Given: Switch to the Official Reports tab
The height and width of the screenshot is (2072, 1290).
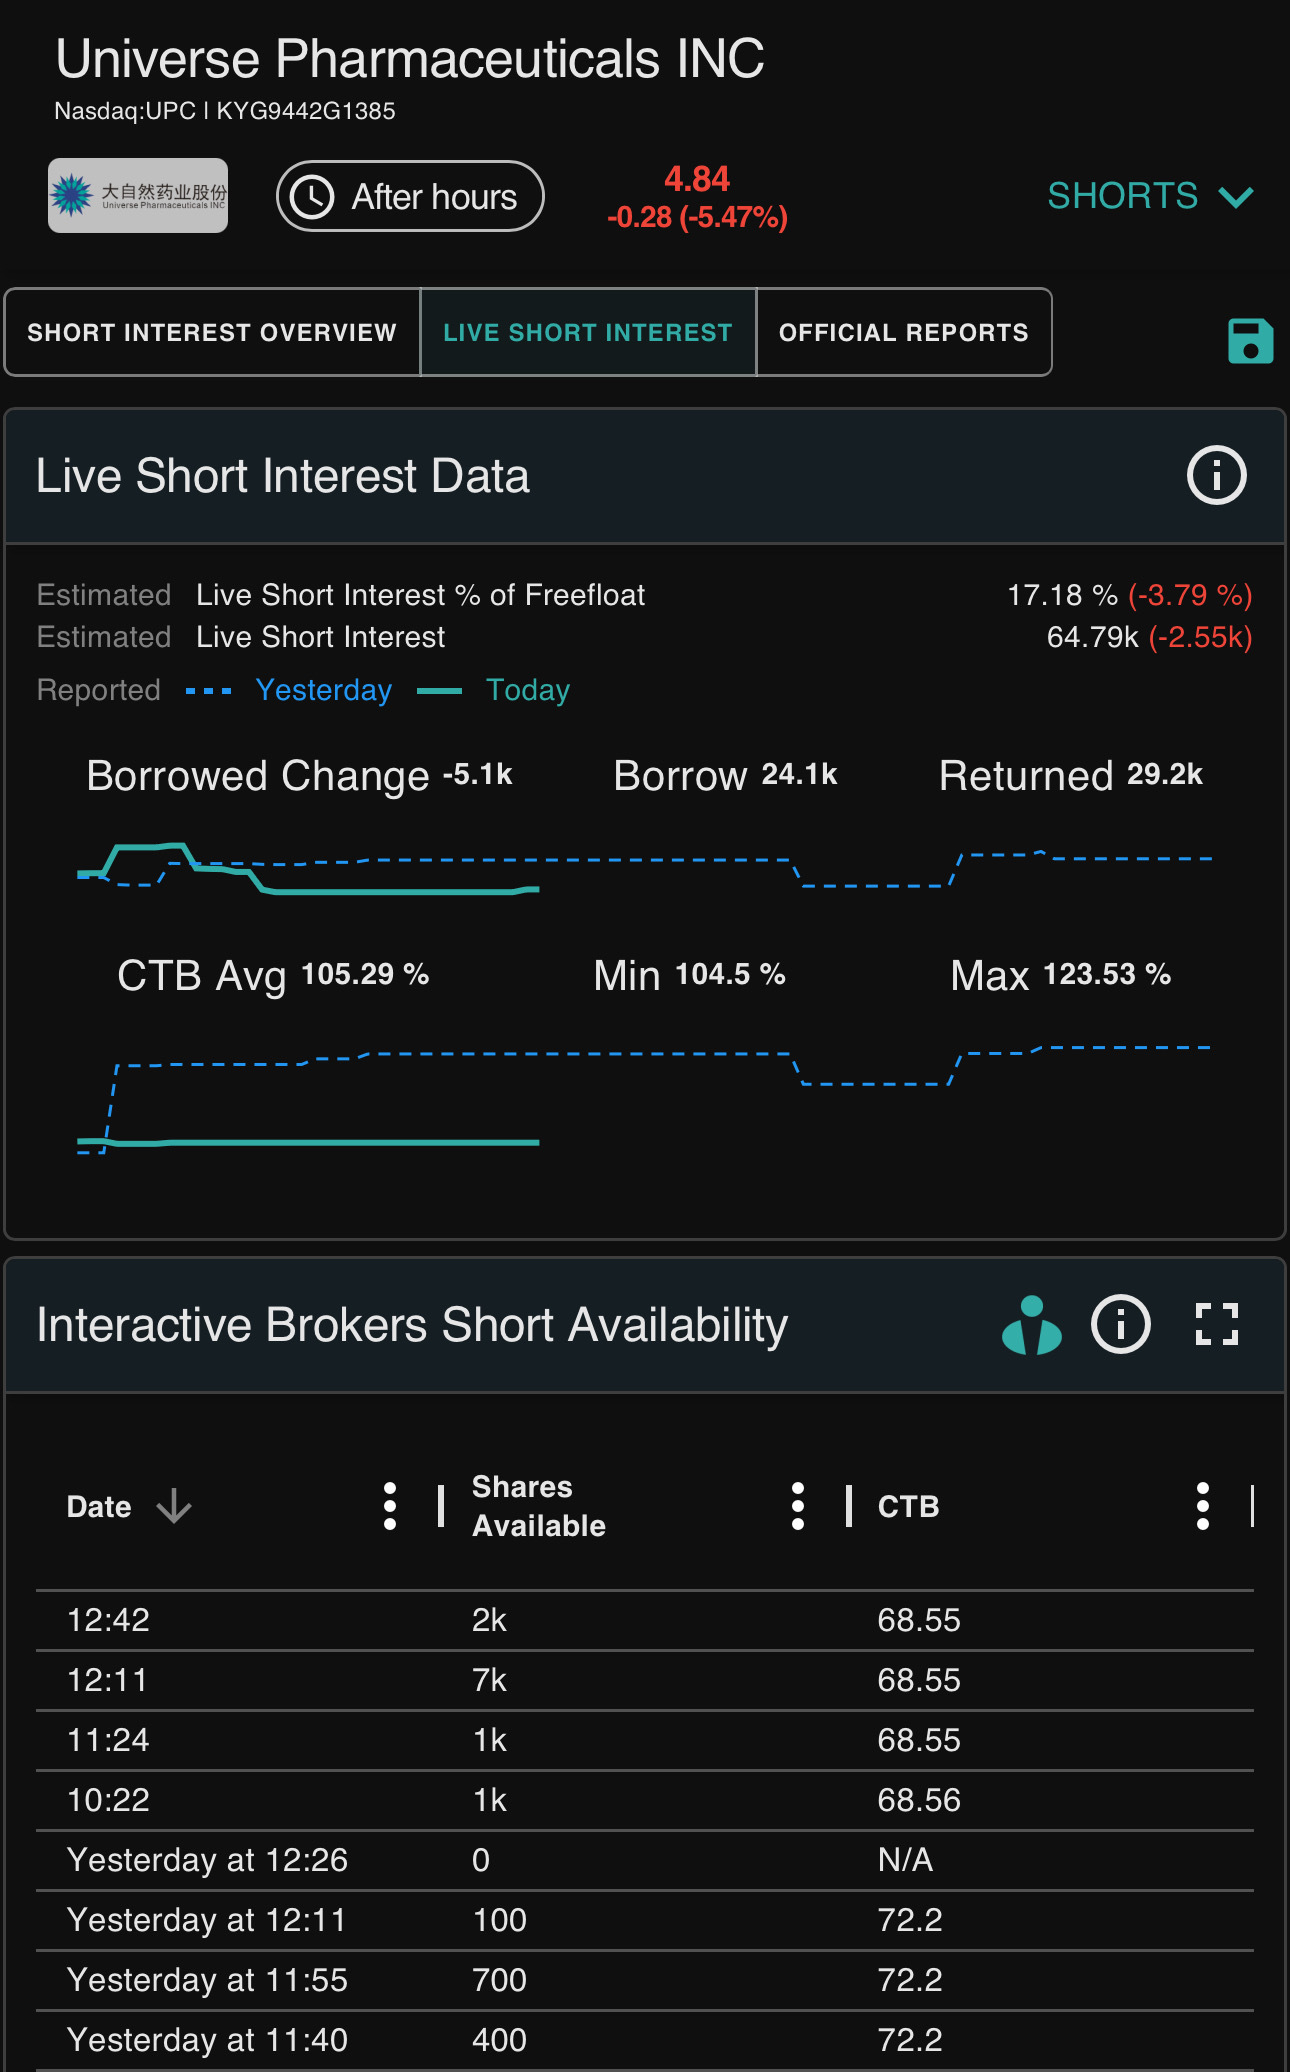Looking at the screenshot, I should pyautogui.click(x=904, y=332).
